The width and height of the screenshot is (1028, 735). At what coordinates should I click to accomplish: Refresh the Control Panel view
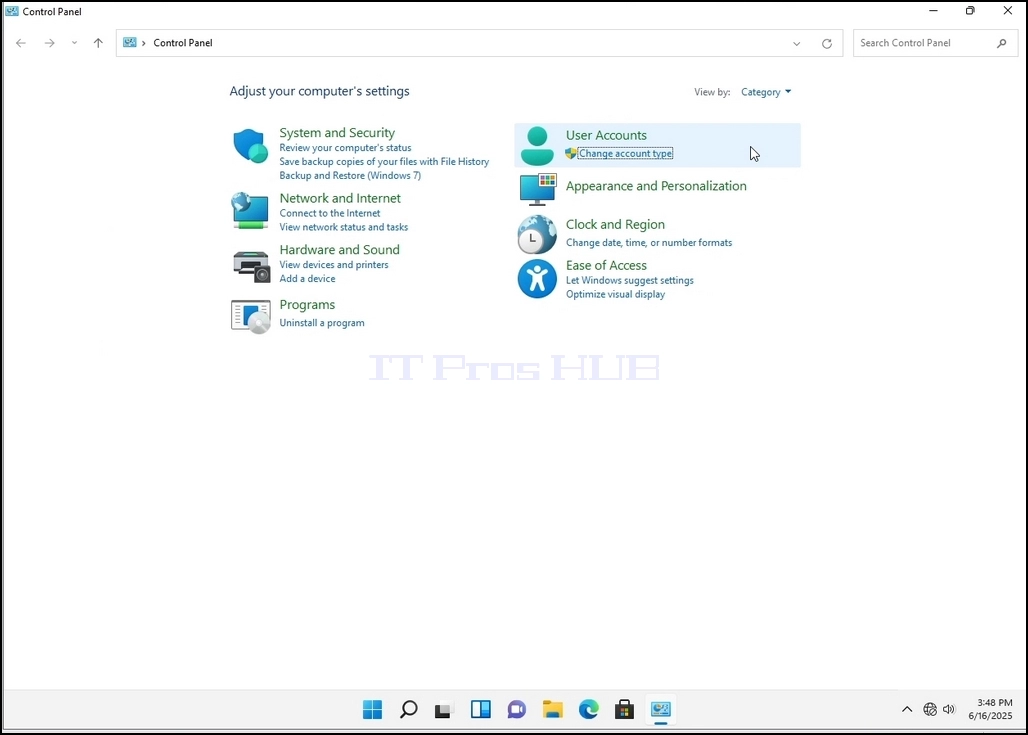(827, 43)
